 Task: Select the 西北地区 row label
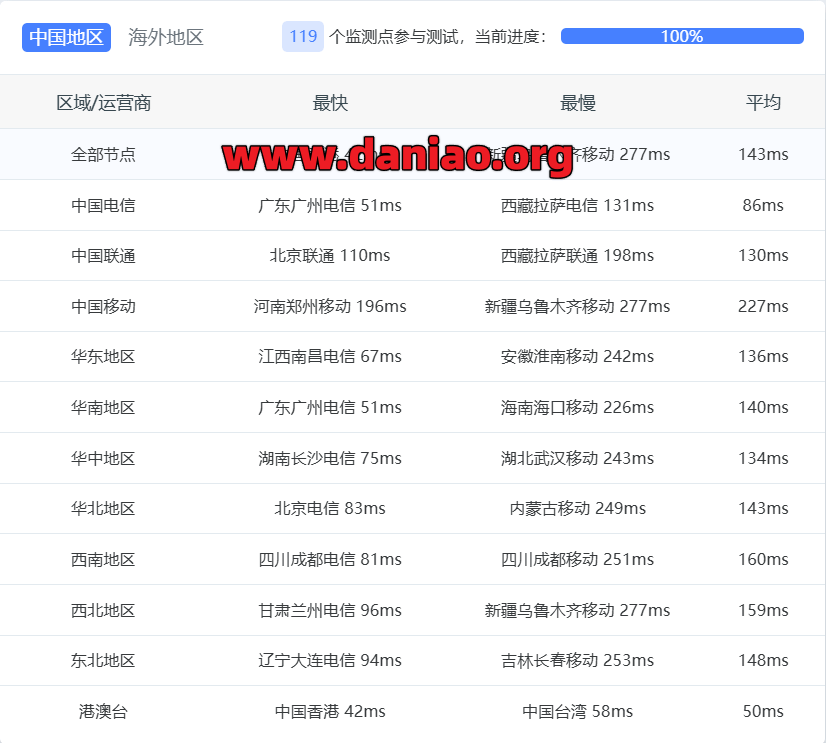click(x=103, y=610)
